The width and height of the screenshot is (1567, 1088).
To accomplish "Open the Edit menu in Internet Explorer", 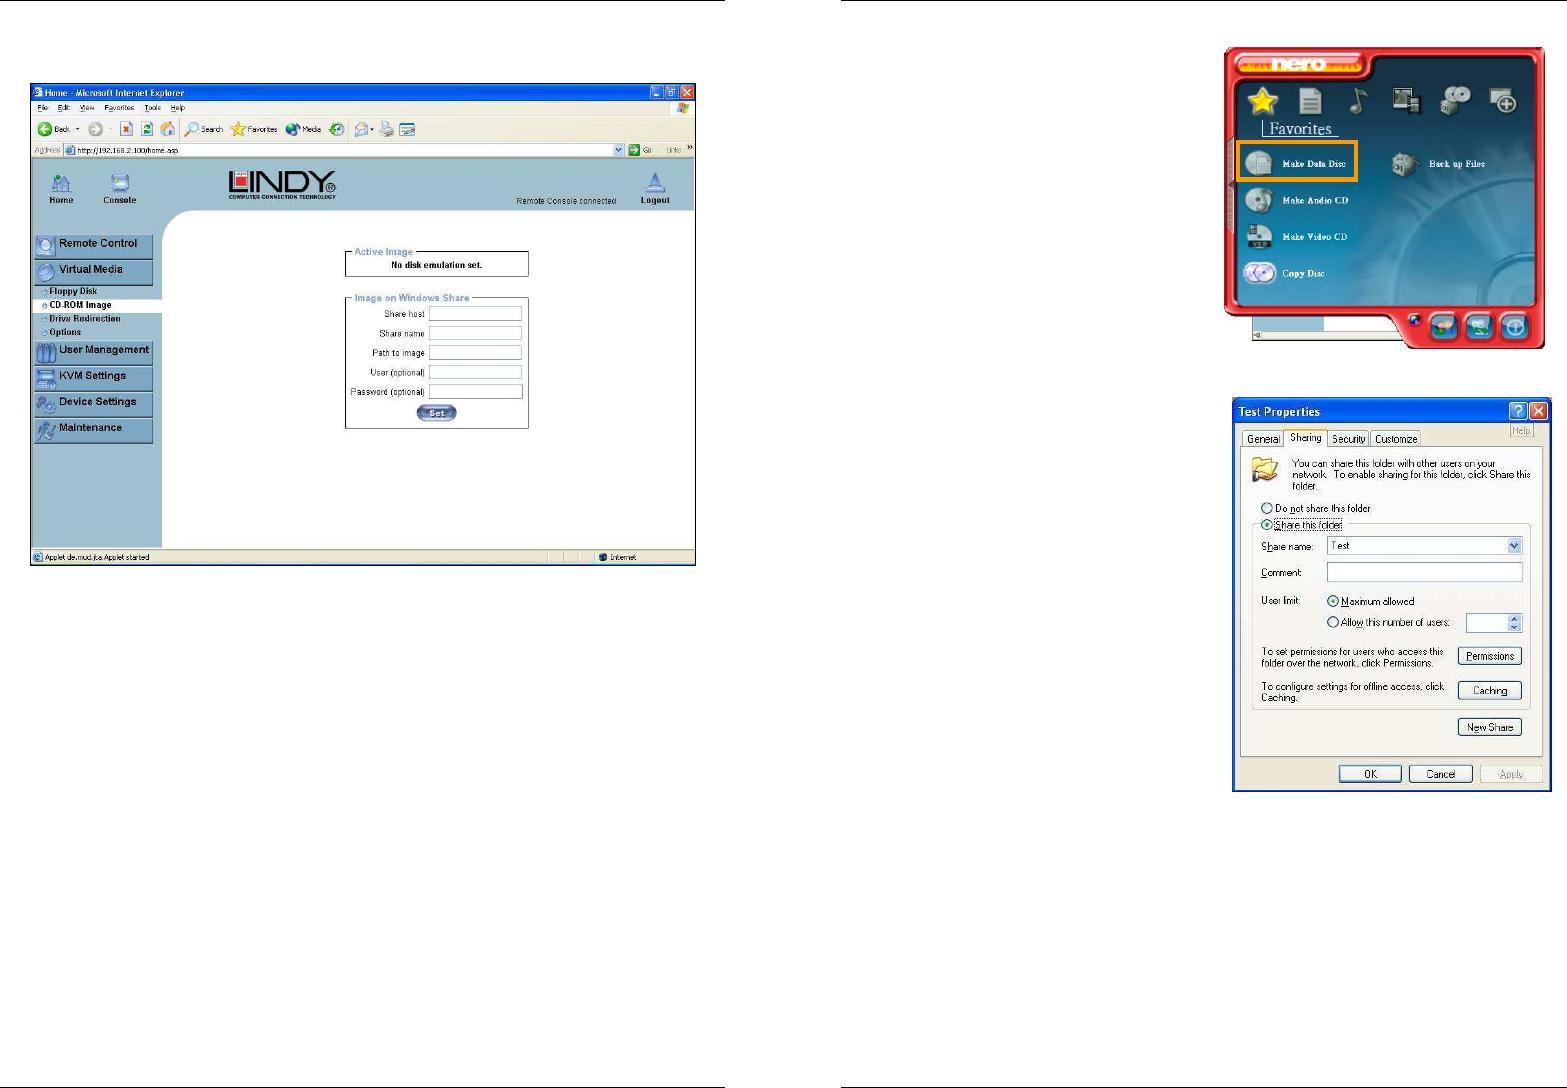I will pos(63,108).
